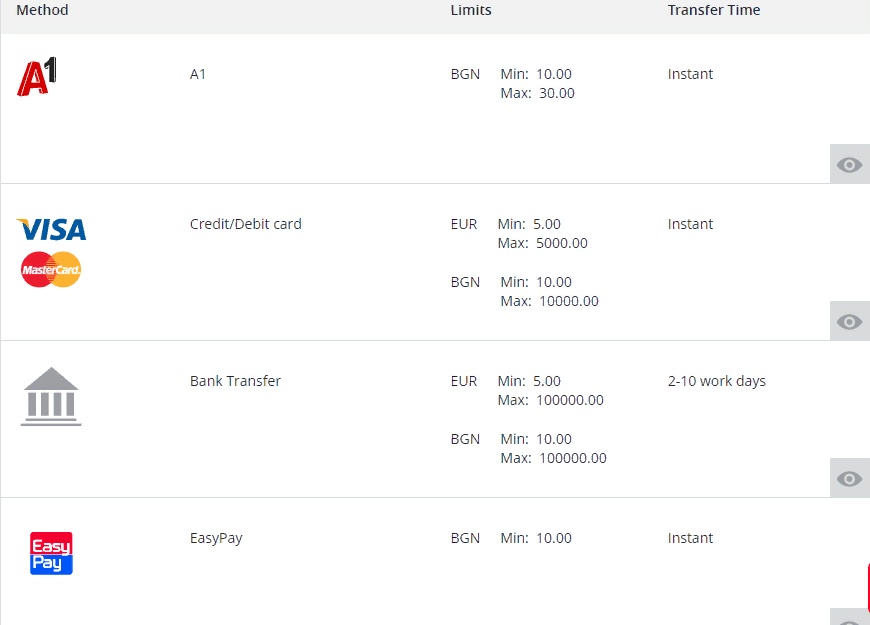This screenshot has width=870, height=625.
Task: Click the VISA logo
Action: (52, 229)
